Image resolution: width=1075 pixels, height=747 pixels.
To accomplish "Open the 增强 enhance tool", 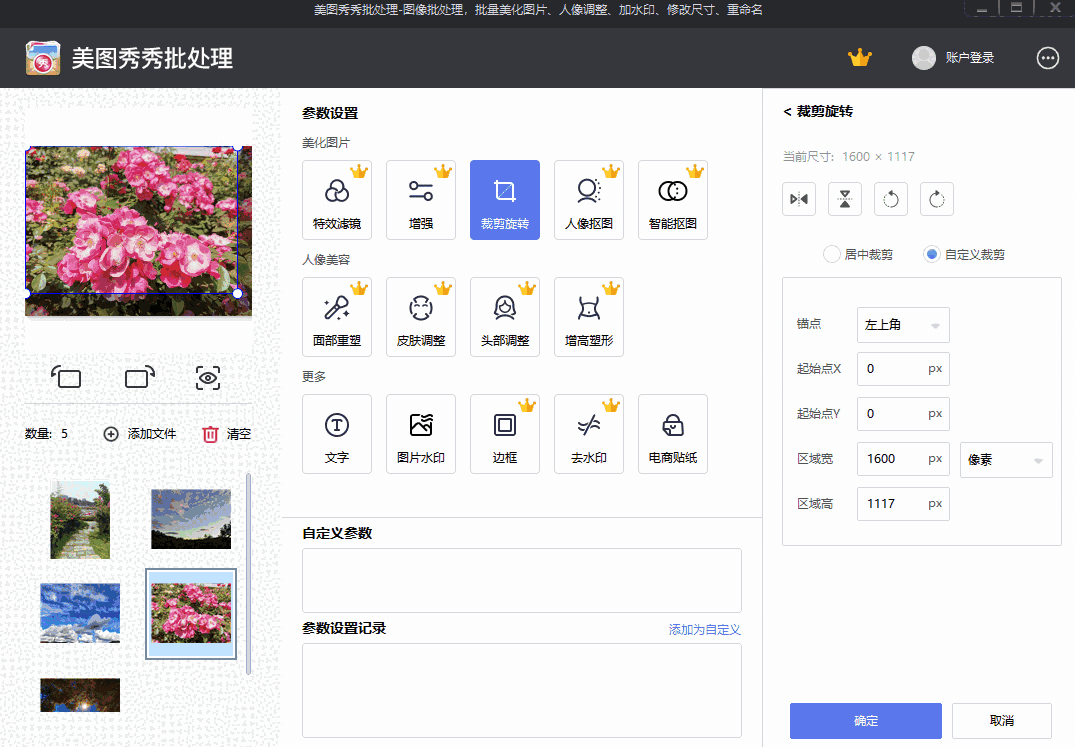I will pos(421,199).
